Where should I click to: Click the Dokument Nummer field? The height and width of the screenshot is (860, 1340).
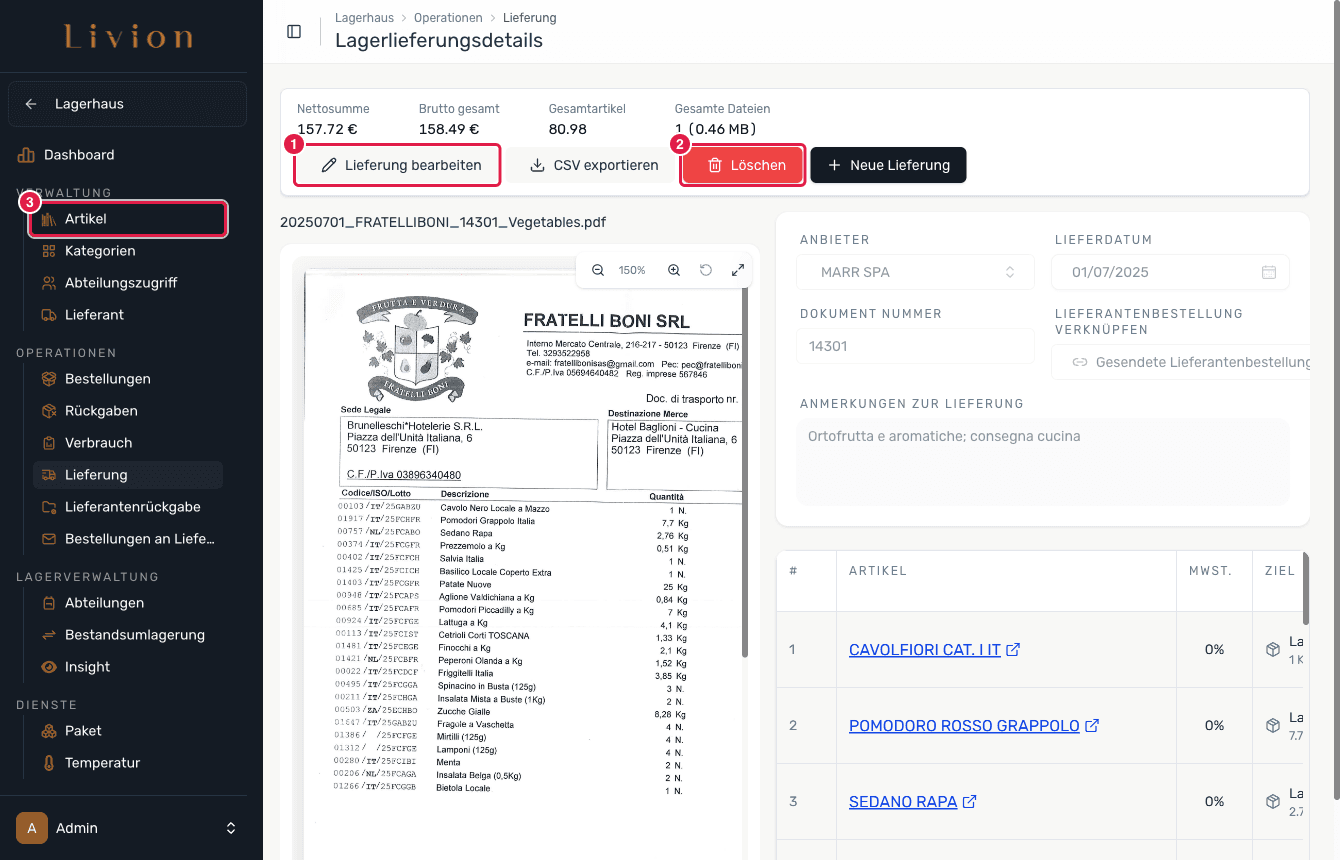[916, 346]
